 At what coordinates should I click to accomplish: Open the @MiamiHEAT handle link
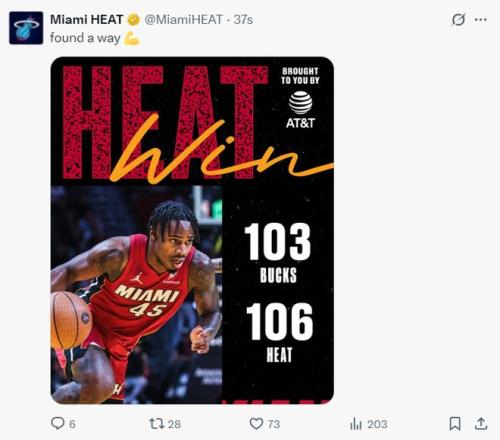[183, 20]
